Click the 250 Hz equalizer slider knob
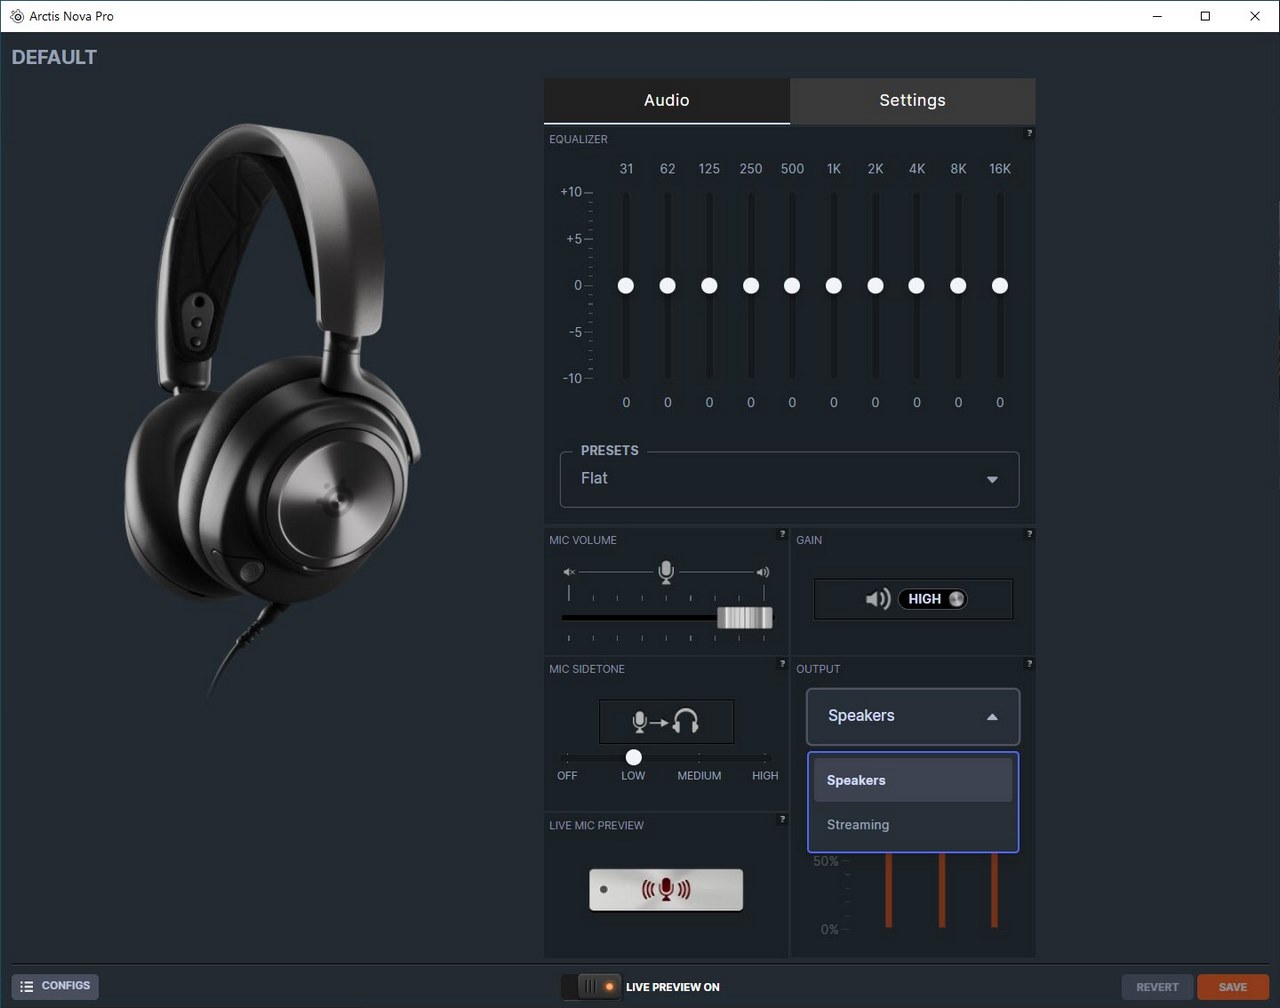Screen dimensions: 1280x1008 click(x=751, y=286)
